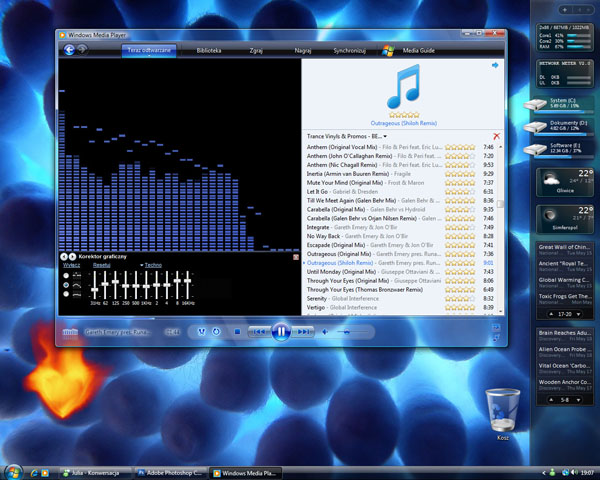Open the System (C:) drive gadget

559,104
